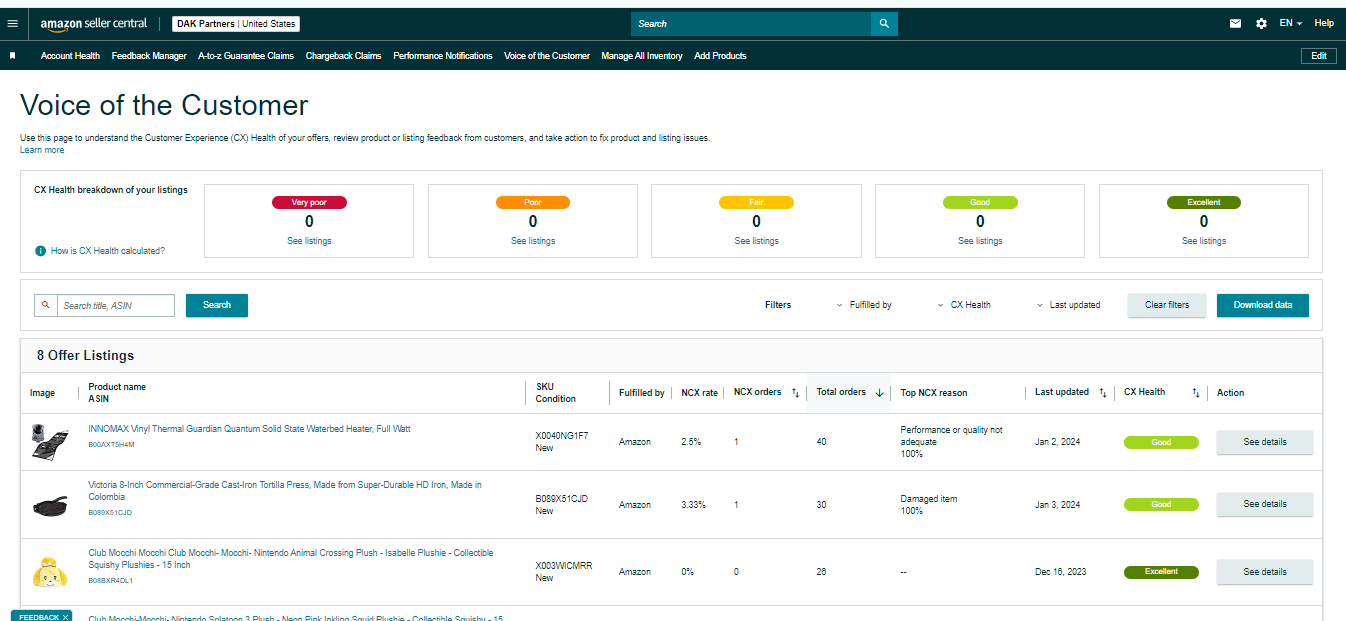This screenshot has width=1346, height=621.
Task: Sort by CX Health column arrows
Action: (1195, 393)
